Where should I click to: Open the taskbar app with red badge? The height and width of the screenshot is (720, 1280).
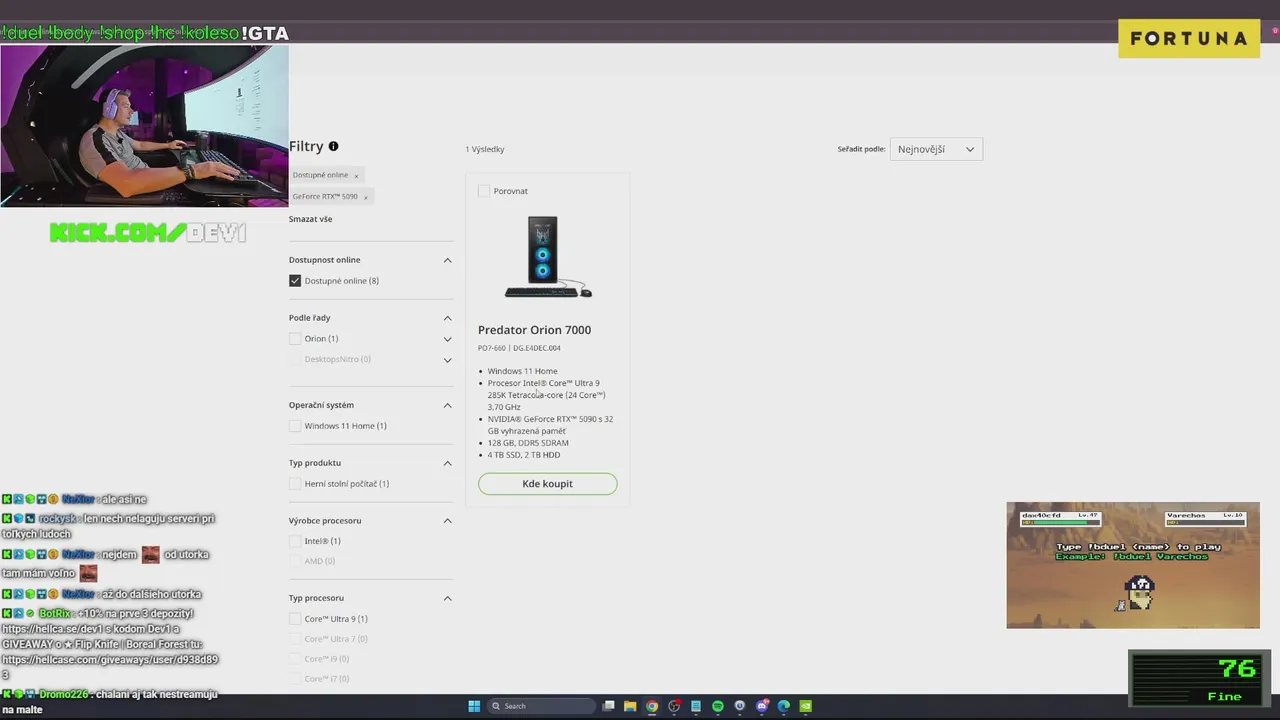674,706
